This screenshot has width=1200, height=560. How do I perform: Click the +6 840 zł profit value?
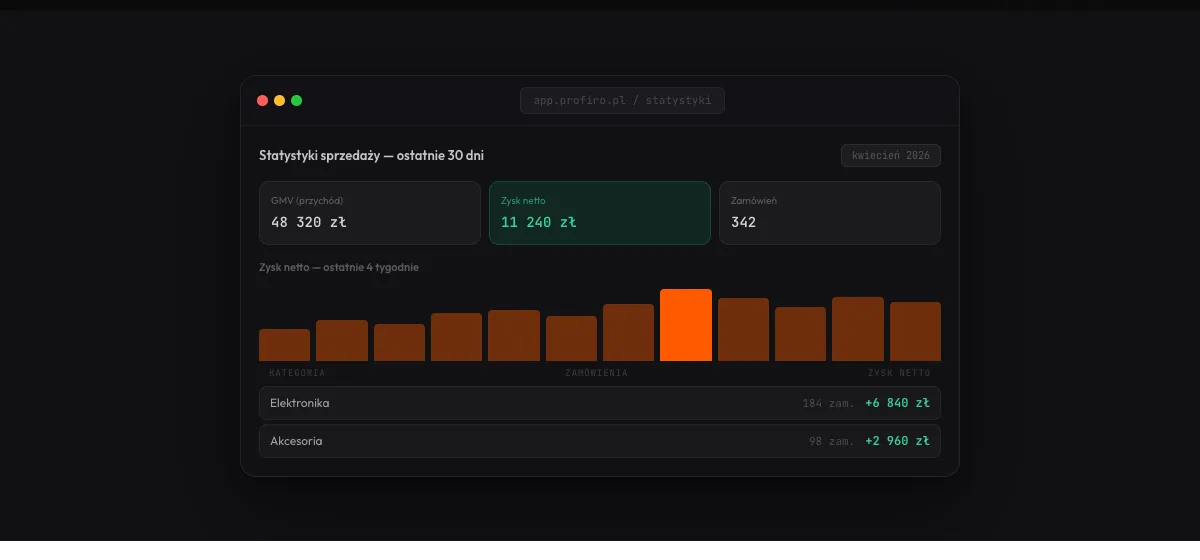(897, 403)
